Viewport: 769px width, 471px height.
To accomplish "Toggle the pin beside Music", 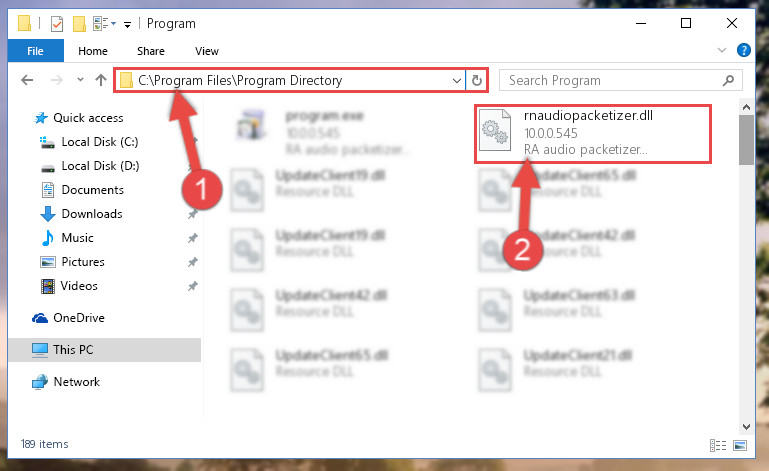I will tap(193, 238).
